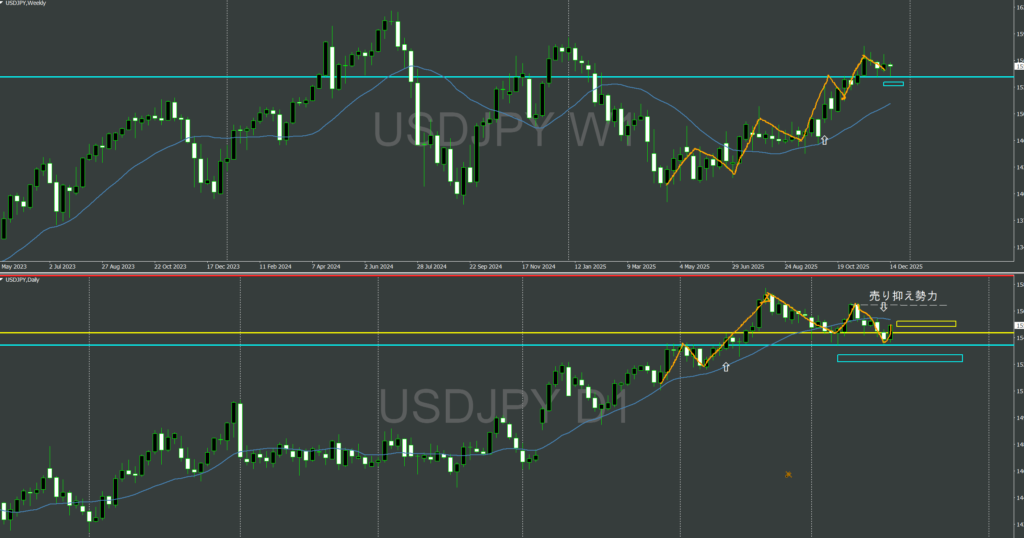Click the up arrow marker on the Daily chart
This screenshot has height=538, width=1024.
(726, 367)
